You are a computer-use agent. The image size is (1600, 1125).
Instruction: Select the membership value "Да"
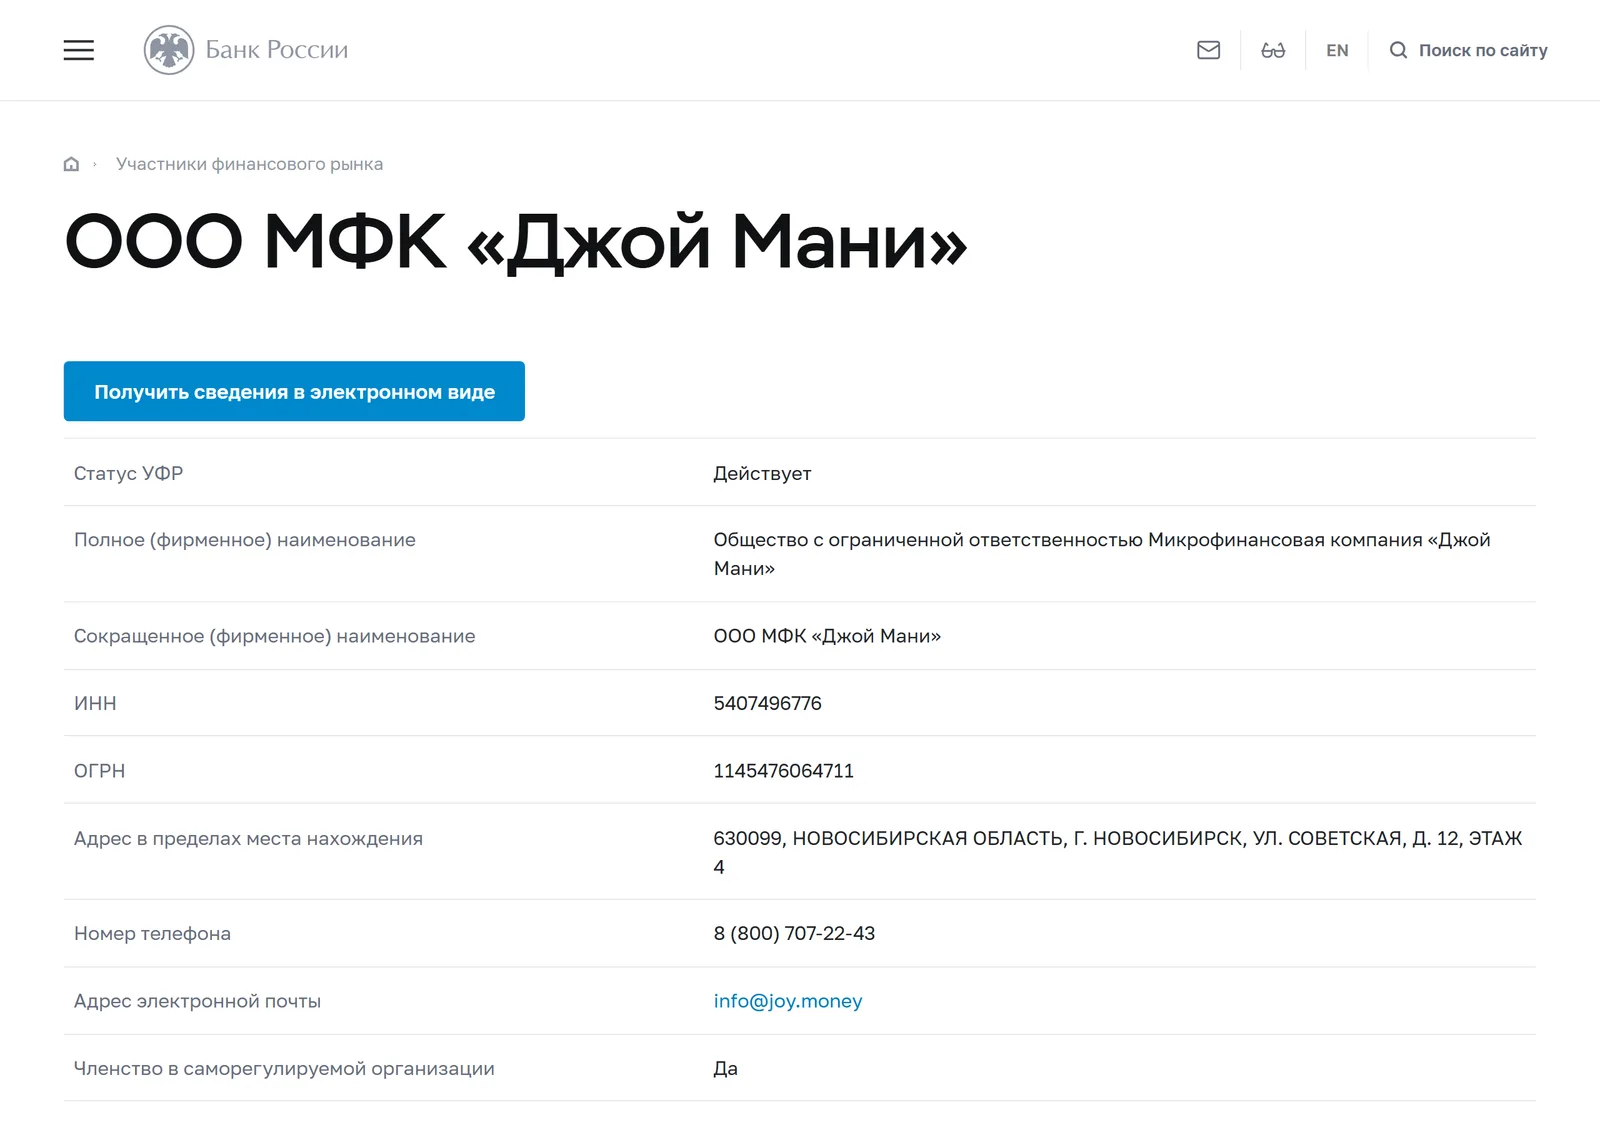[x=725, y=1068]
